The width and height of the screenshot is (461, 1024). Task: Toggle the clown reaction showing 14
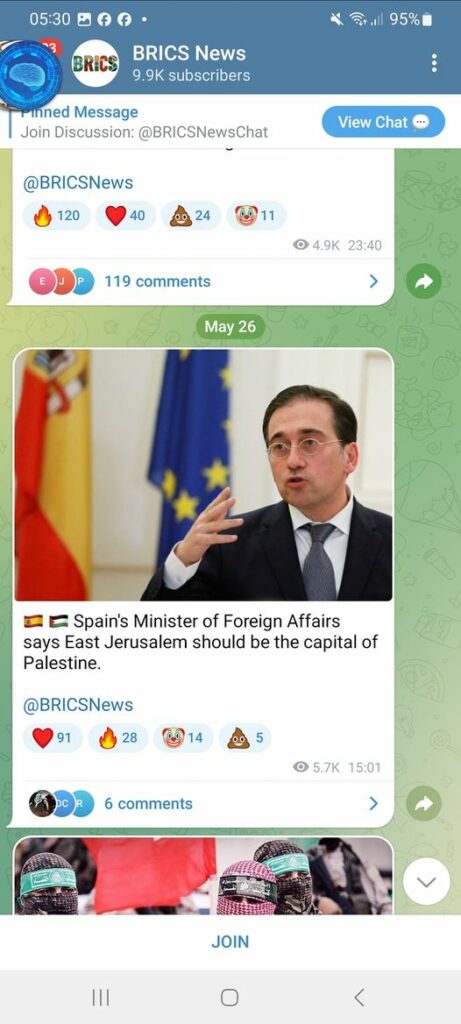182,738
